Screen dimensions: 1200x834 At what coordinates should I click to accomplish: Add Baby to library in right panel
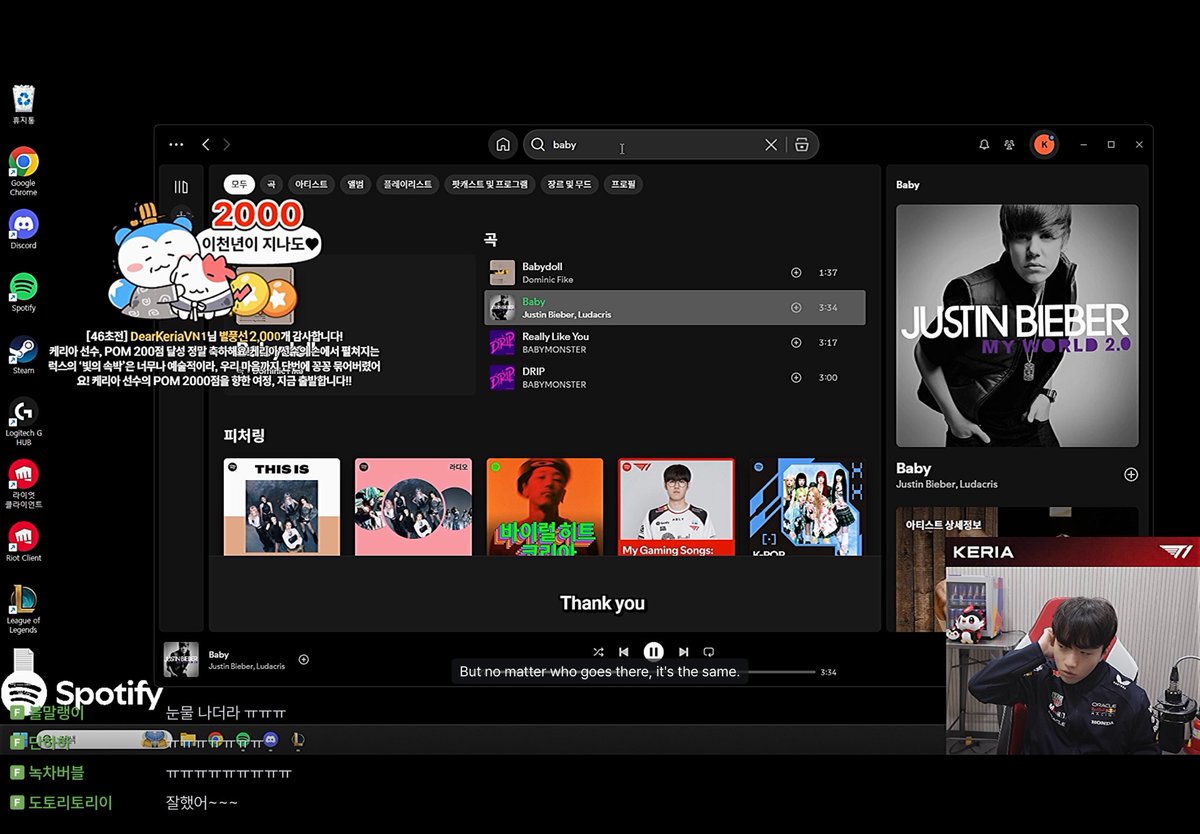pos(1131,475)
